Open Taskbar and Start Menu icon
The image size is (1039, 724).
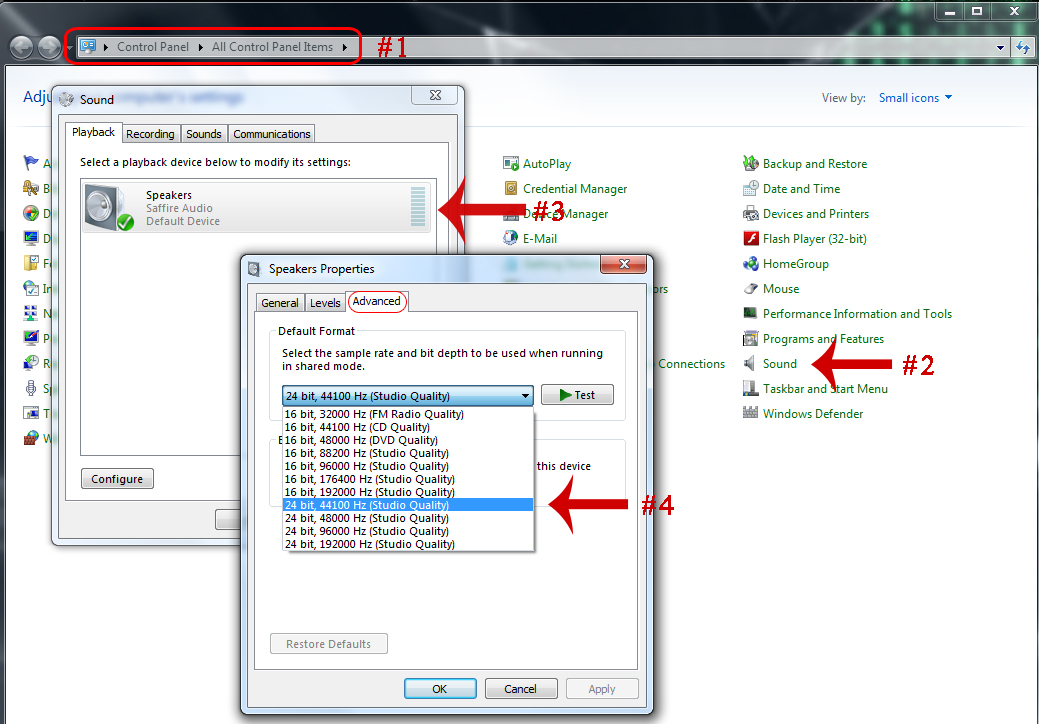pyautogui.click(x=750, y=388)
